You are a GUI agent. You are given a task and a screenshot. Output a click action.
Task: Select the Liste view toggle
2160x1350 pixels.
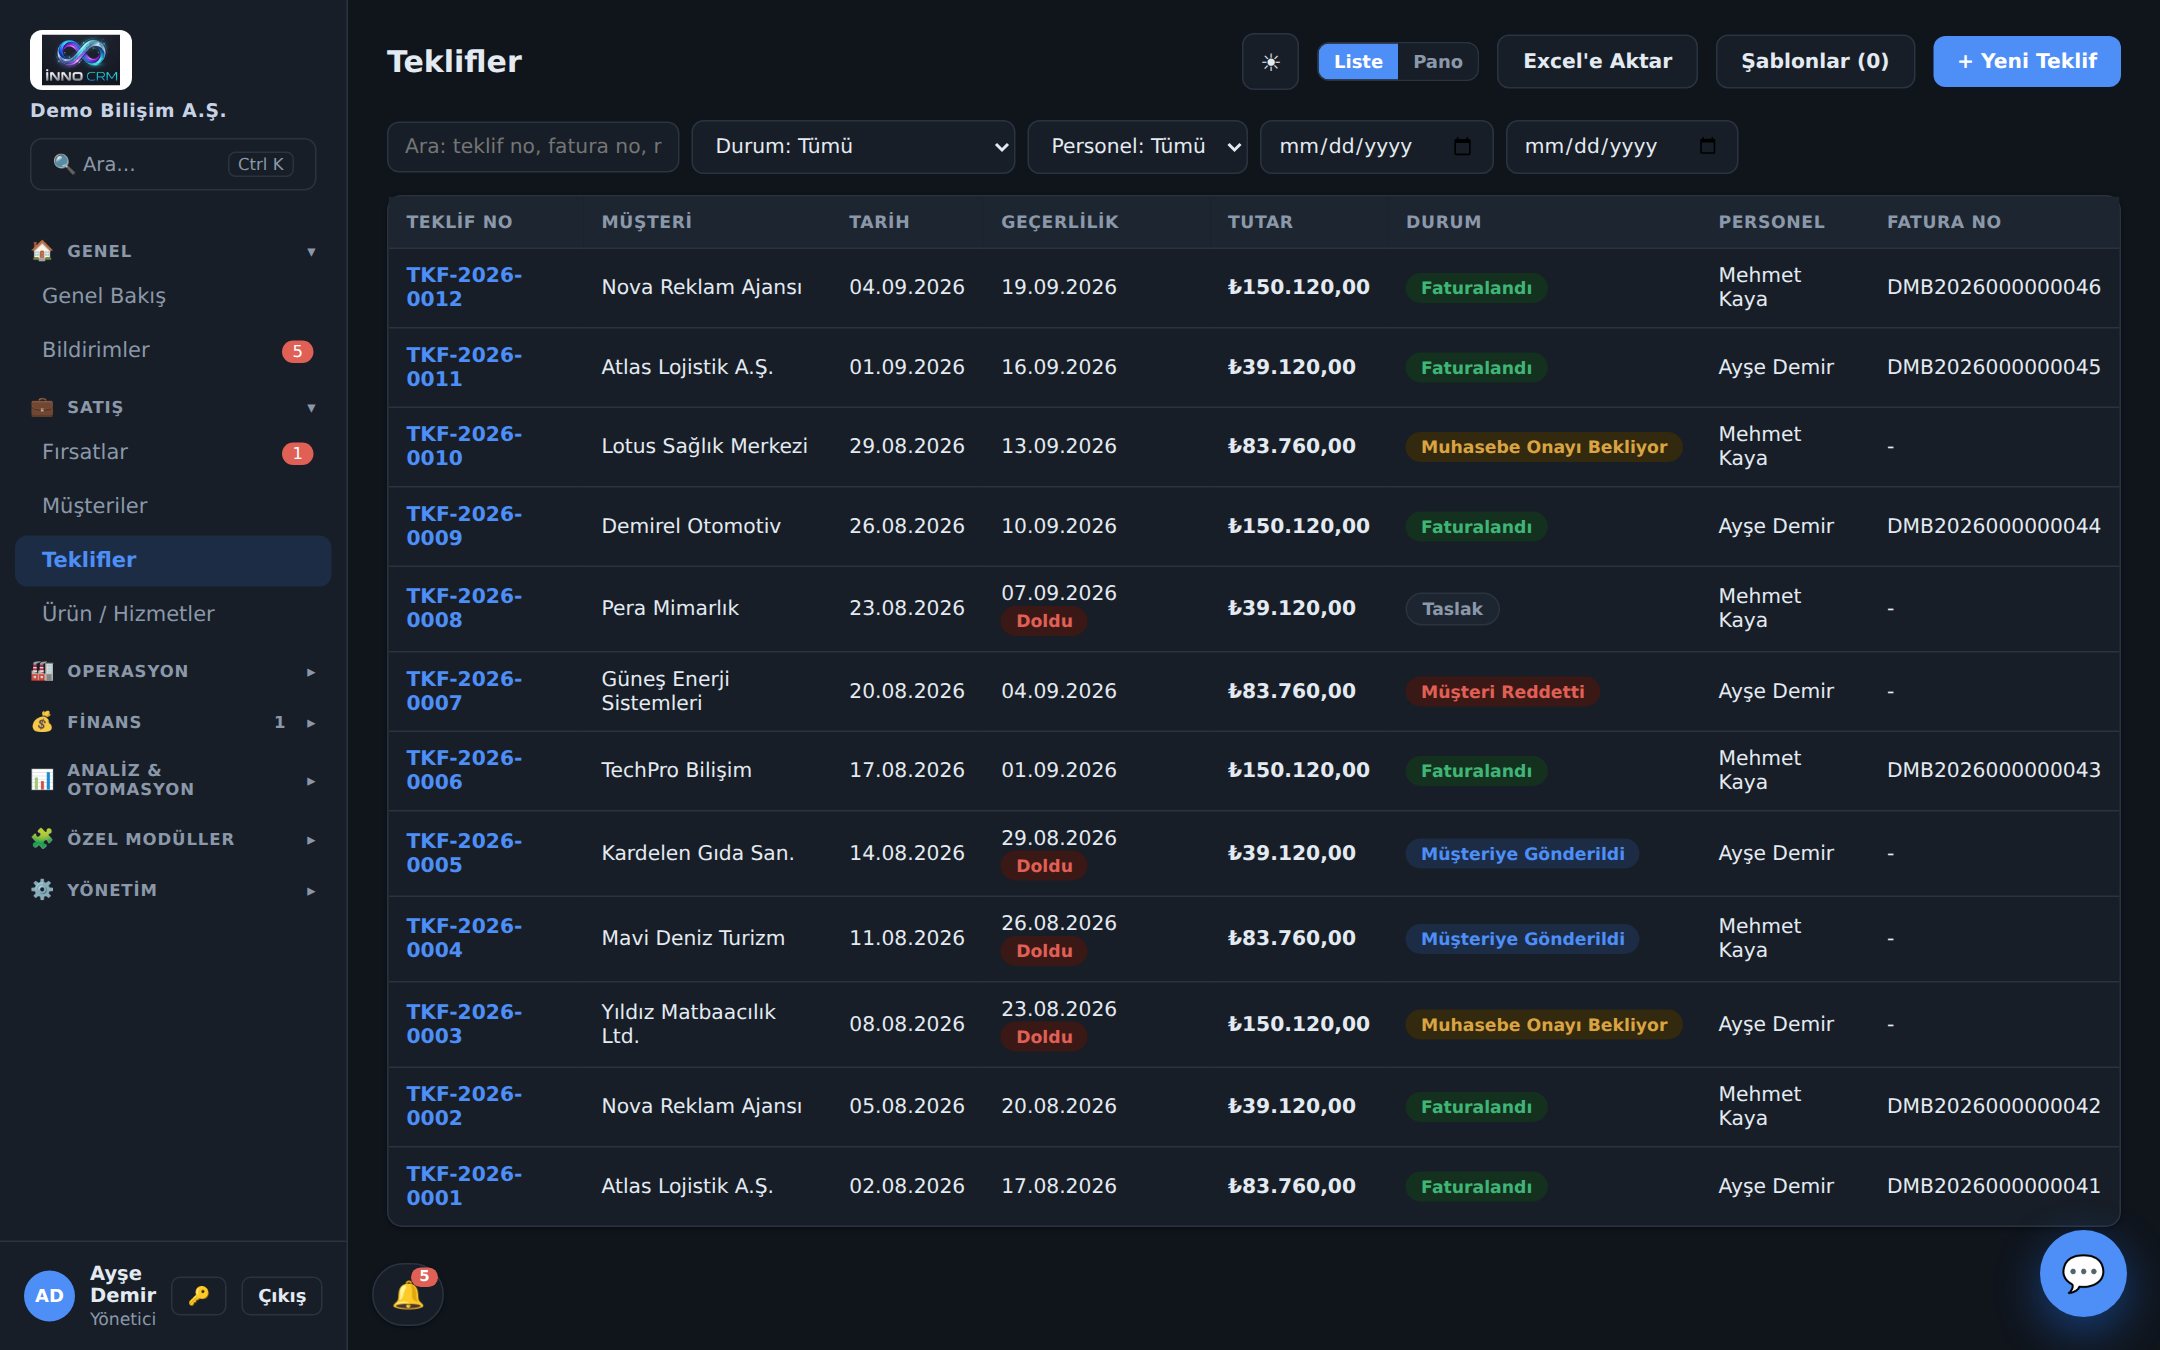click(1357, 62)
